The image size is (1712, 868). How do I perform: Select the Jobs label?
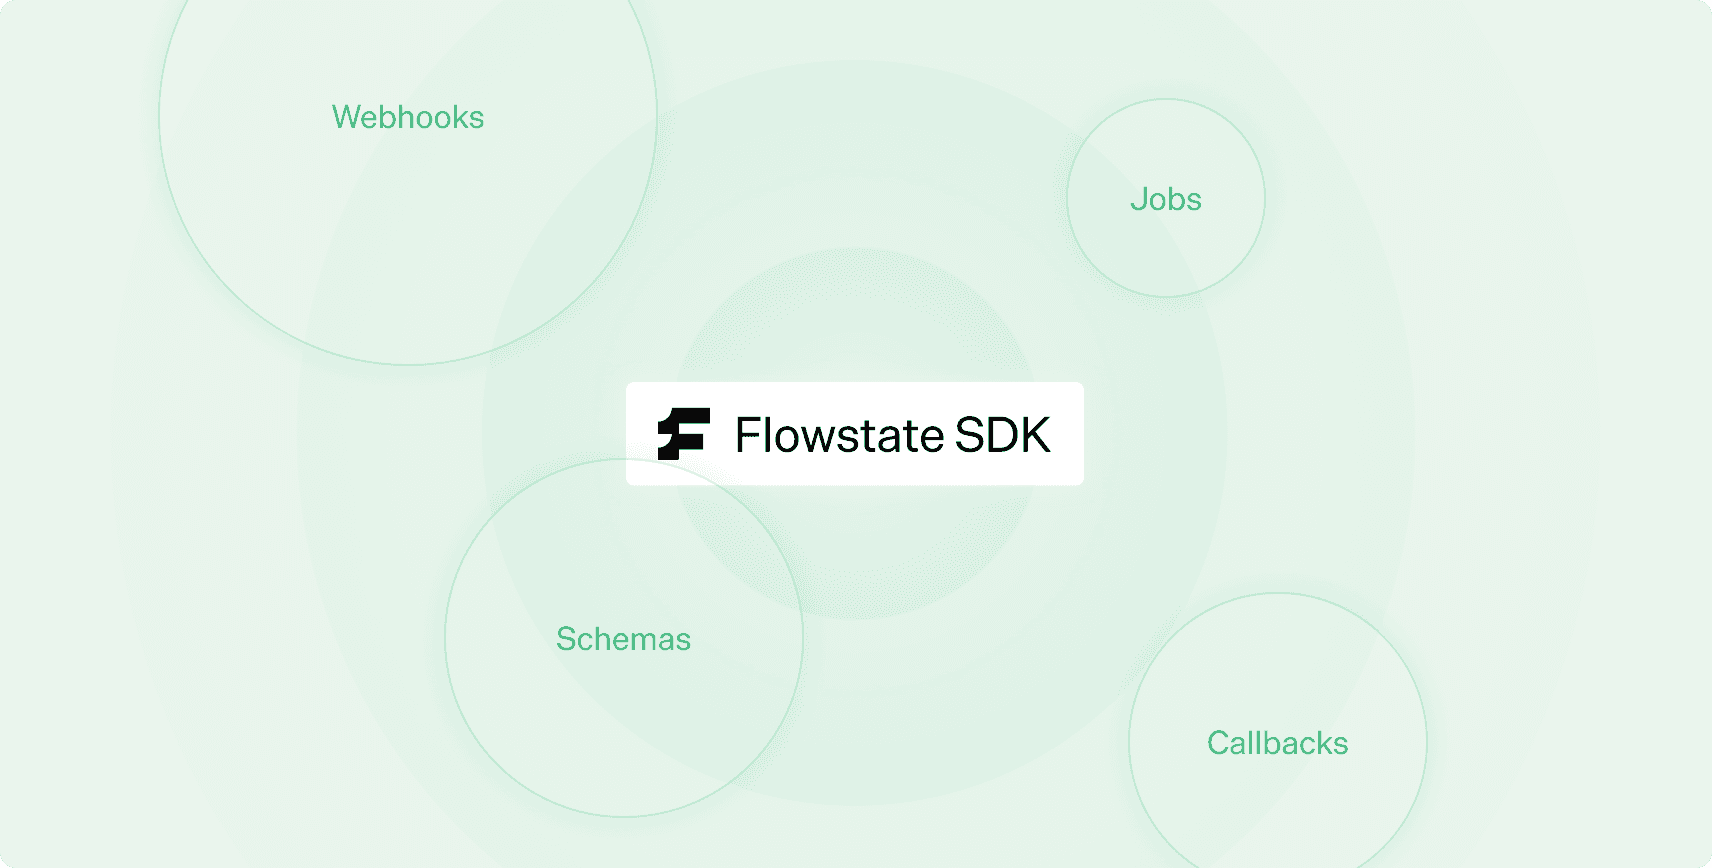1166,199
